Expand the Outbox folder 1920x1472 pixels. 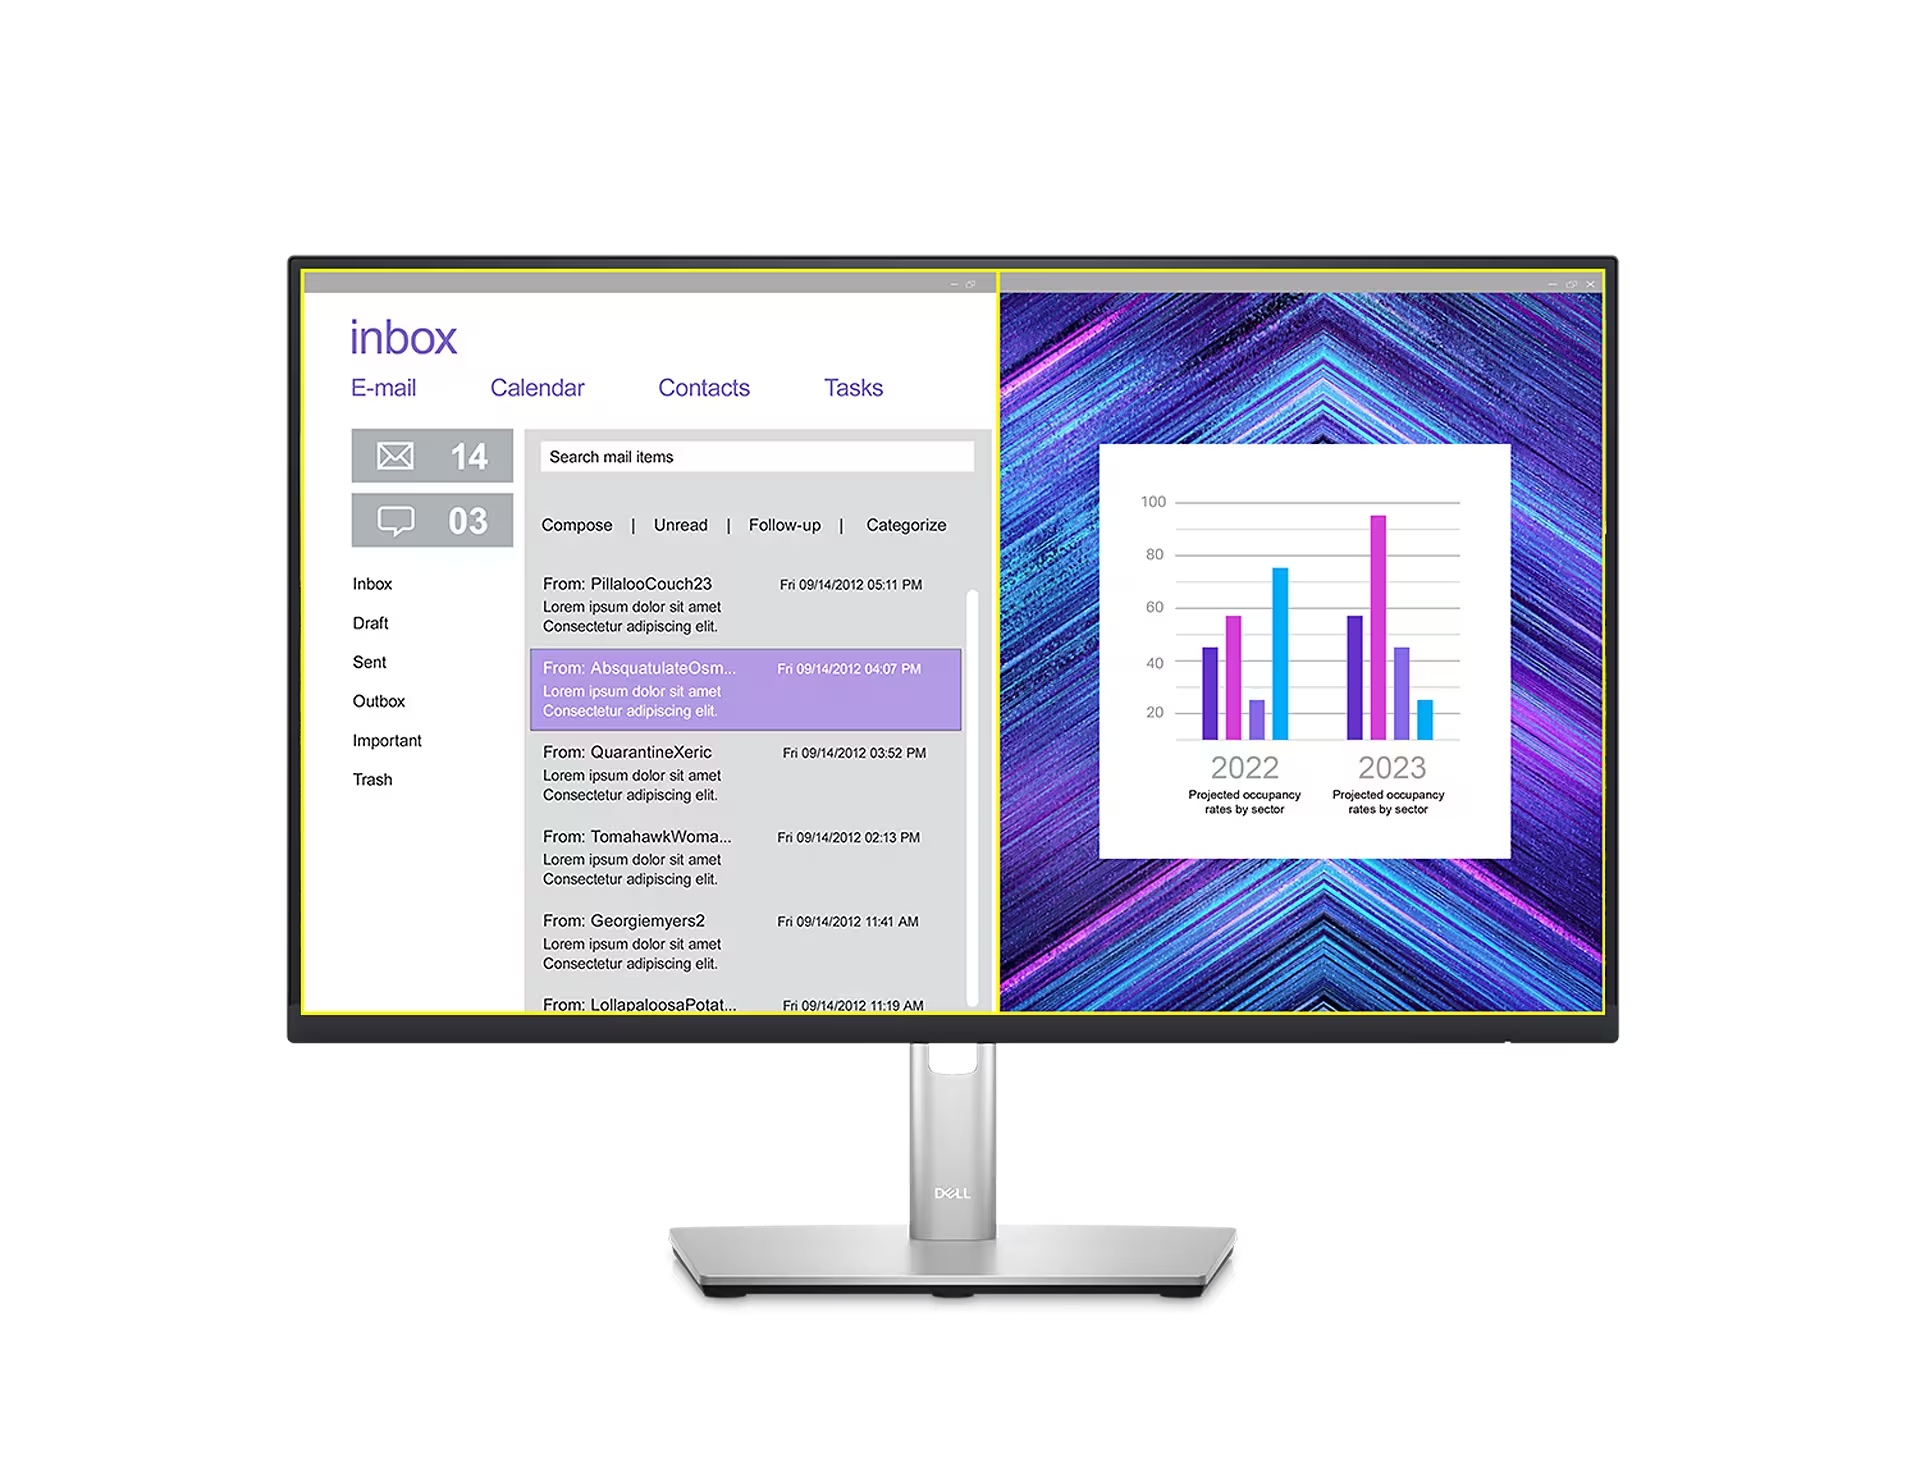(382, 700)
